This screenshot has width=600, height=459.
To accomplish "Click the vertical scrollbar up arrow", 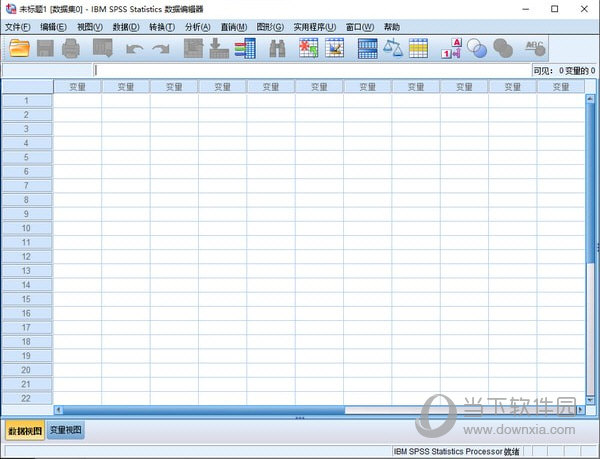I will click(x=590, y=98).
